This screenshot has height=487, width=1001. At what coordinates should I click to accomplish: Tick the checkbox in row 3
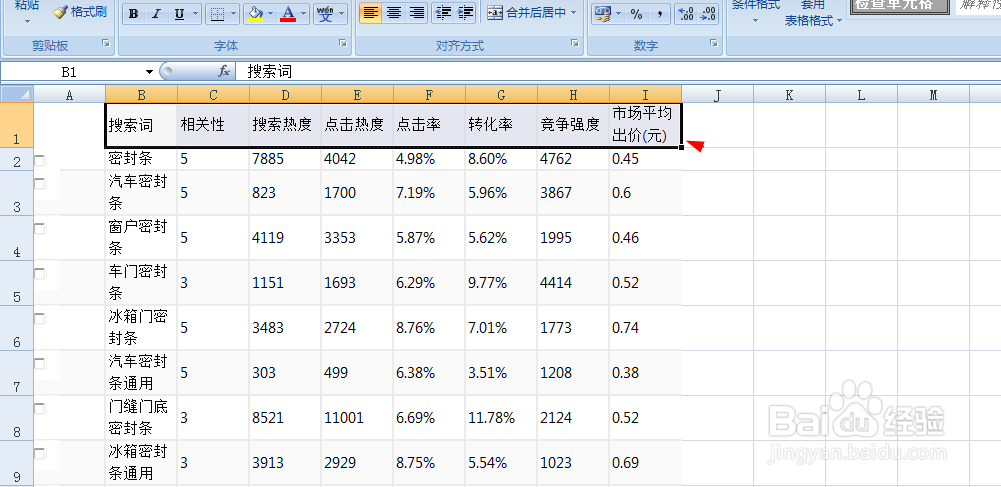(x=40, y=183)
